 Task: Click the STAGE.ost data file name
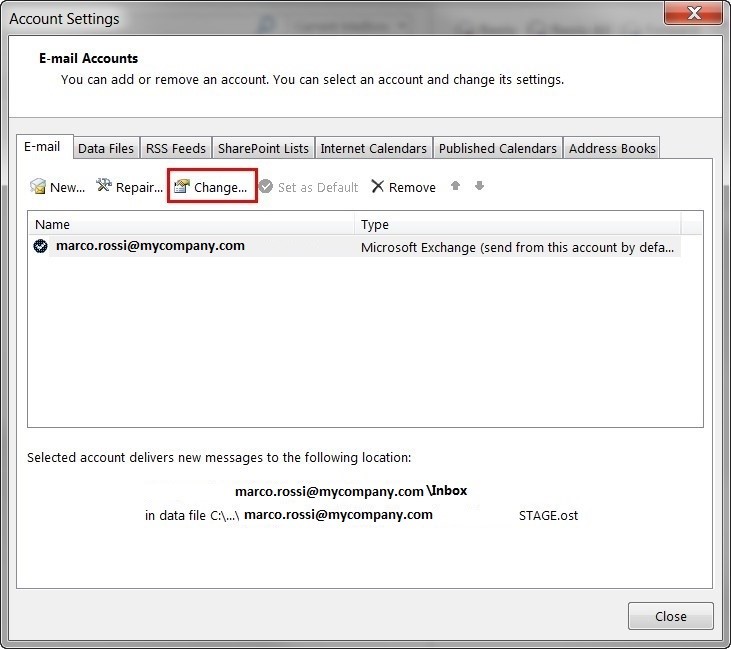(x=548, y=515)
